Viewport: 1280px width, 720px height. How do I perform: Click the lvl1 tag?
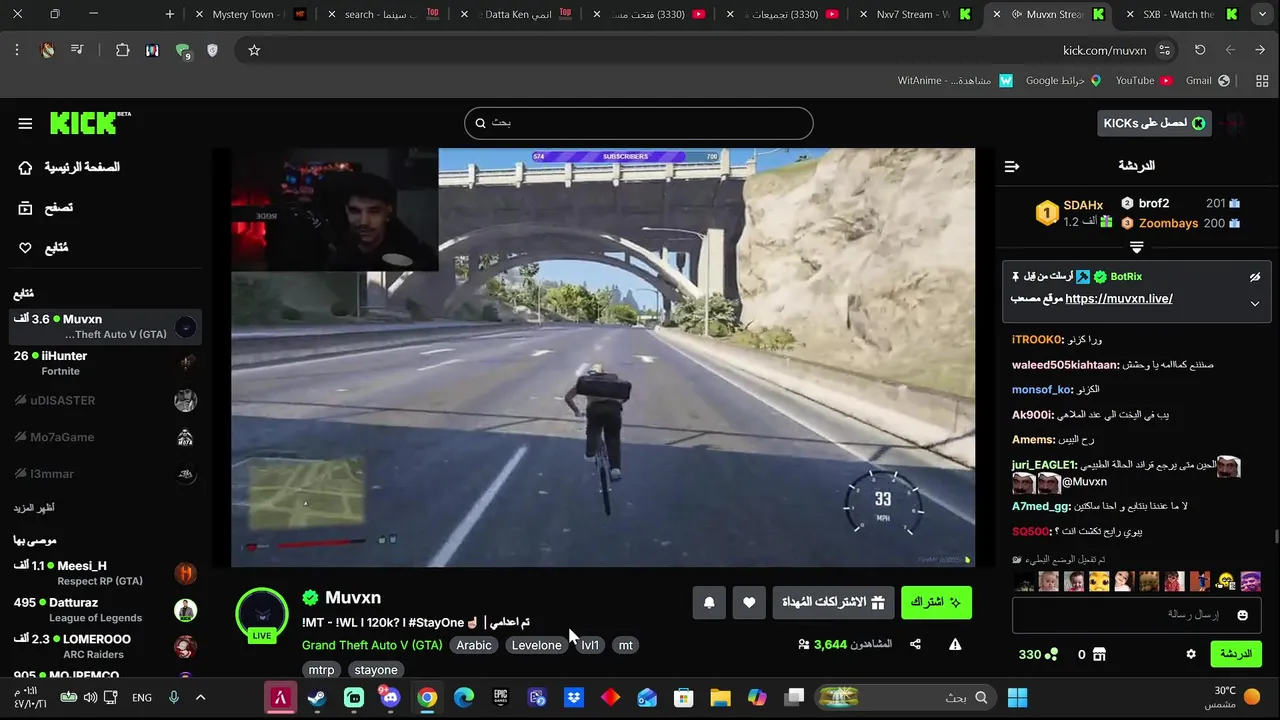click(x=590, y=645)
